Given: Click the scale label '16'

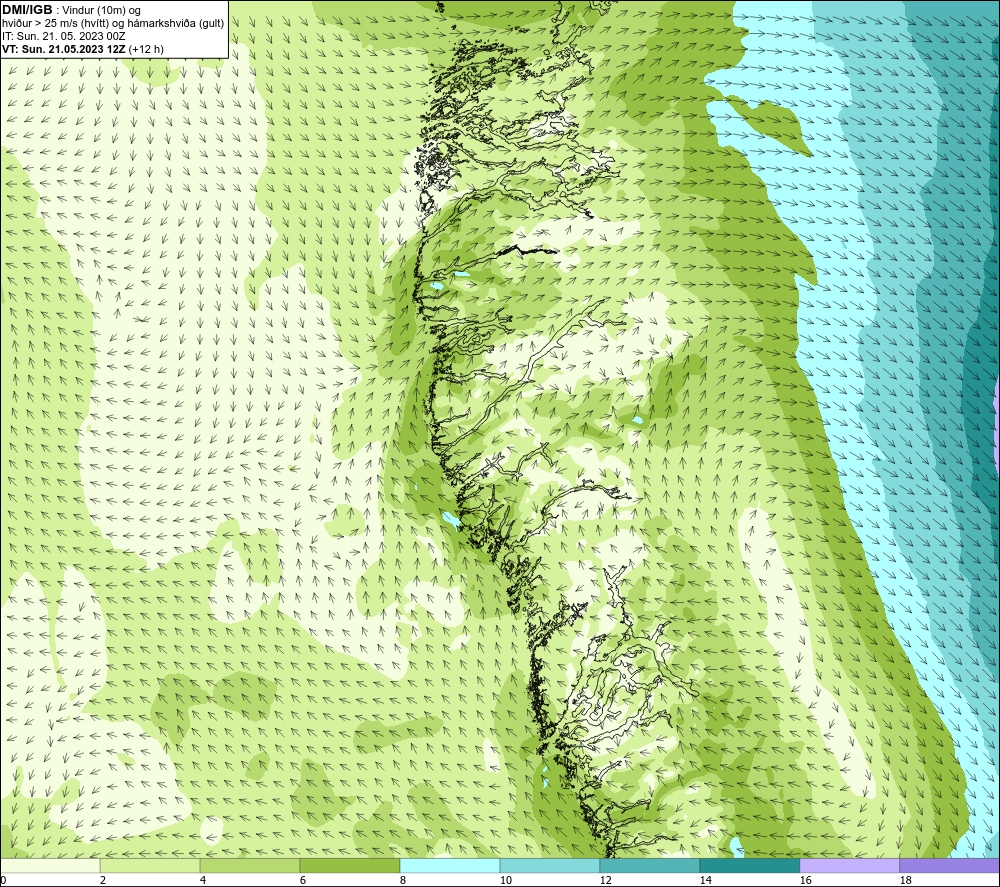Looking at the screenshot, I should pyautogui.click(x=805, y=881).
